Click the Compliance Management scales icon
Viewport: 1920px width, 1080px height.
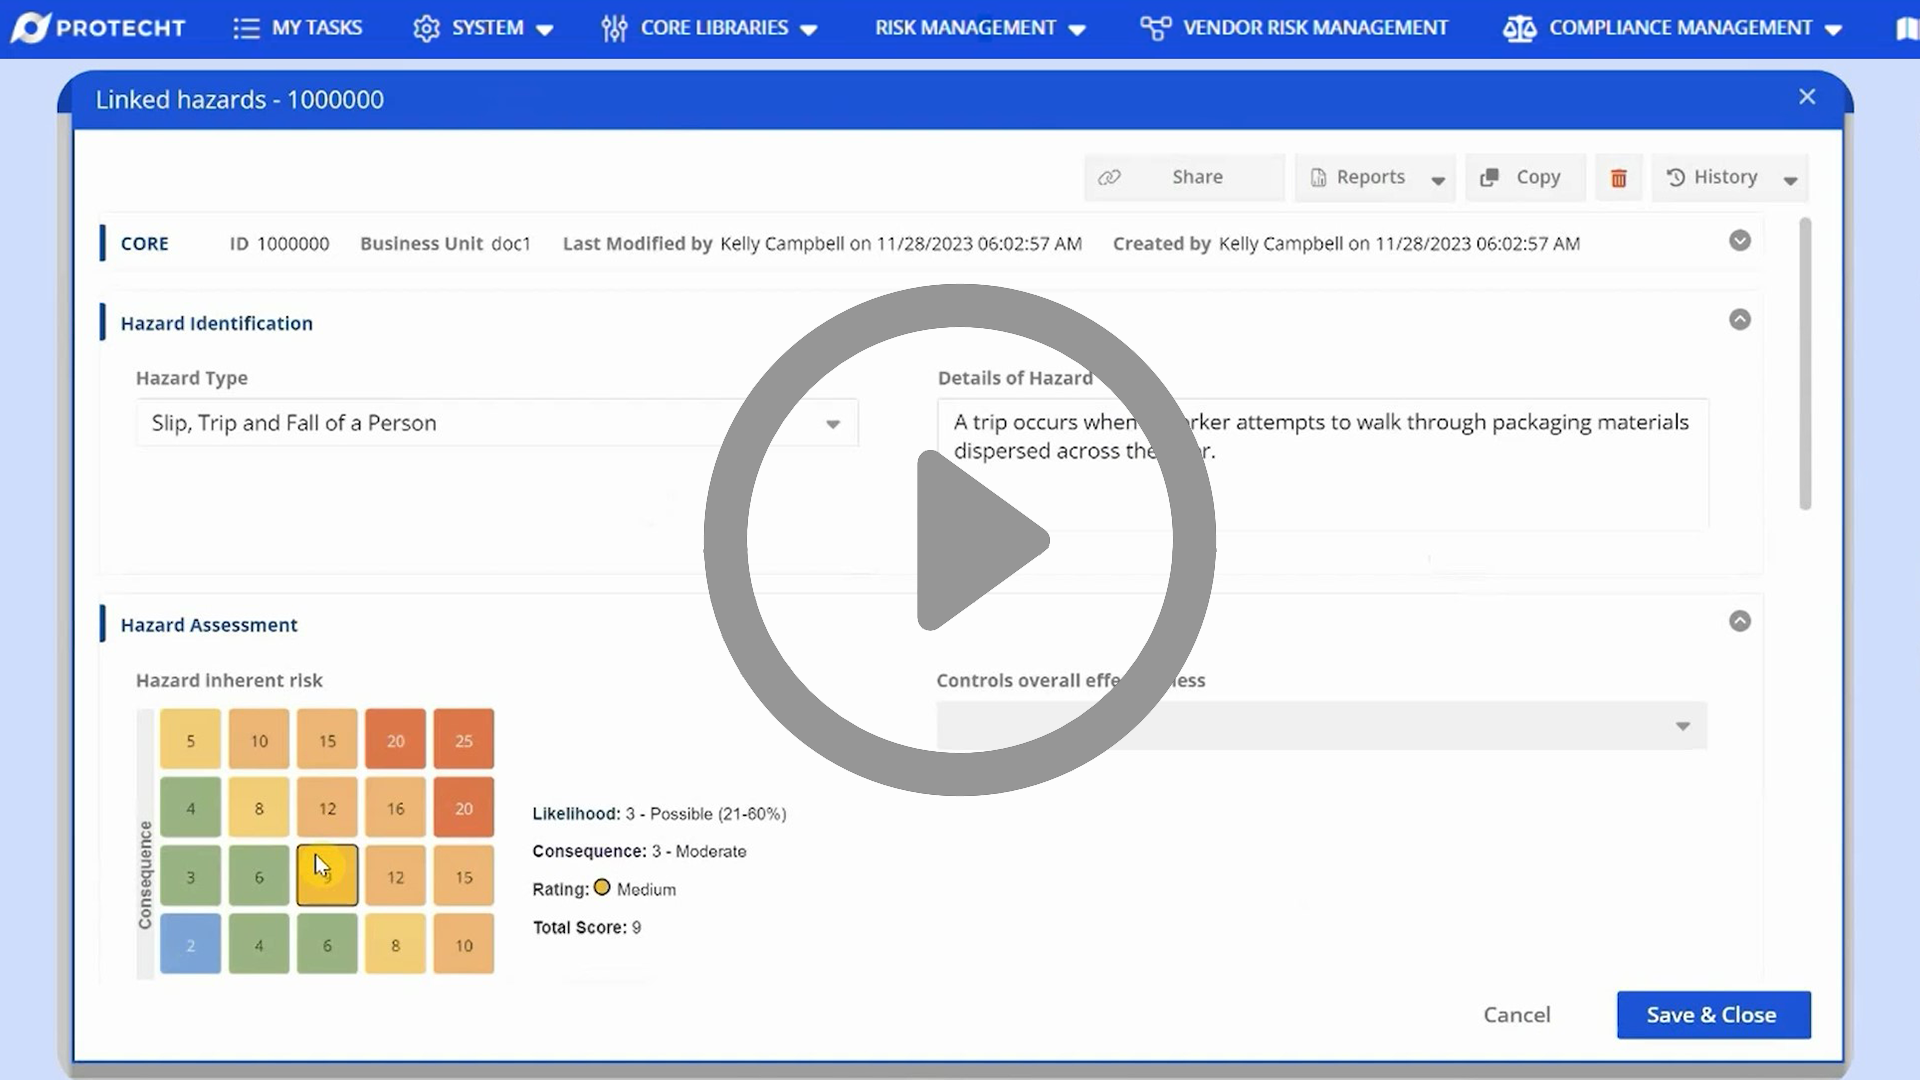coord(1519,28)
